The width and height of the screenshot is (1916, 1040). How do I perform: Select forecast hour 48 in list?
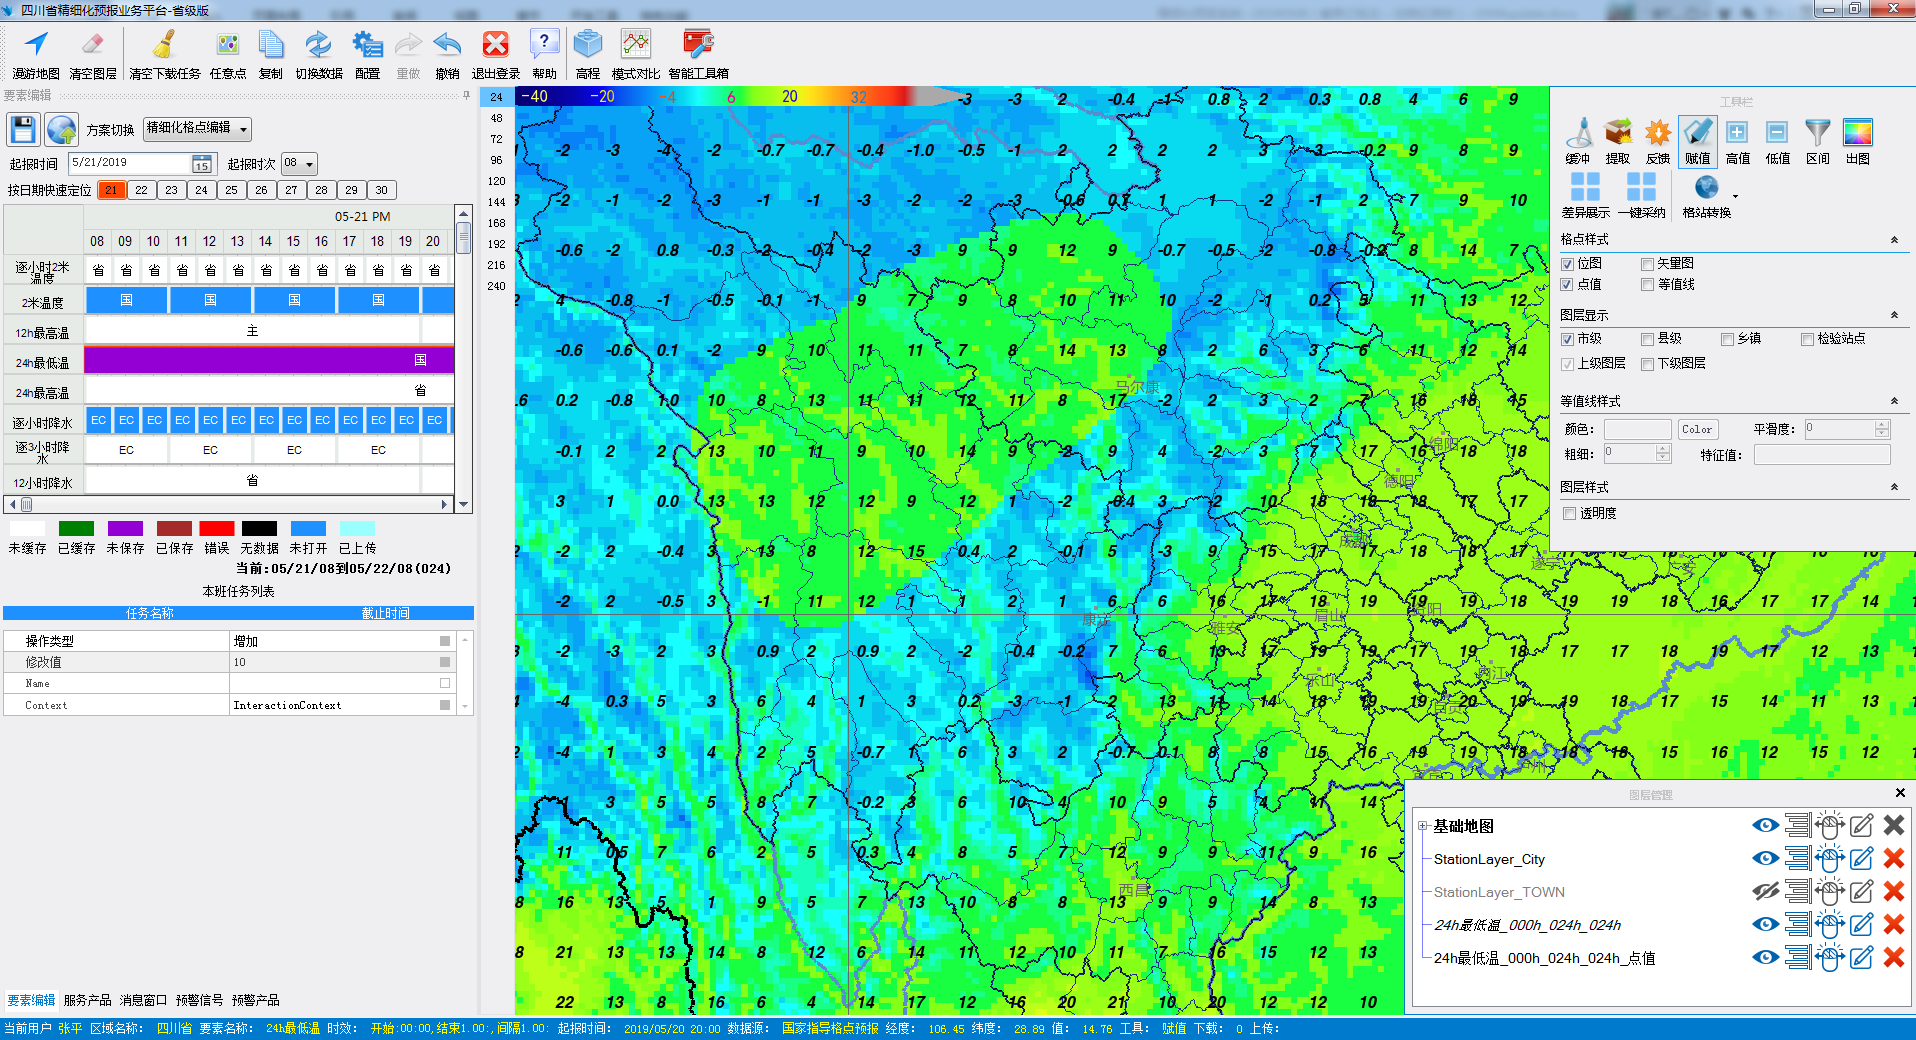click(497, 118)
